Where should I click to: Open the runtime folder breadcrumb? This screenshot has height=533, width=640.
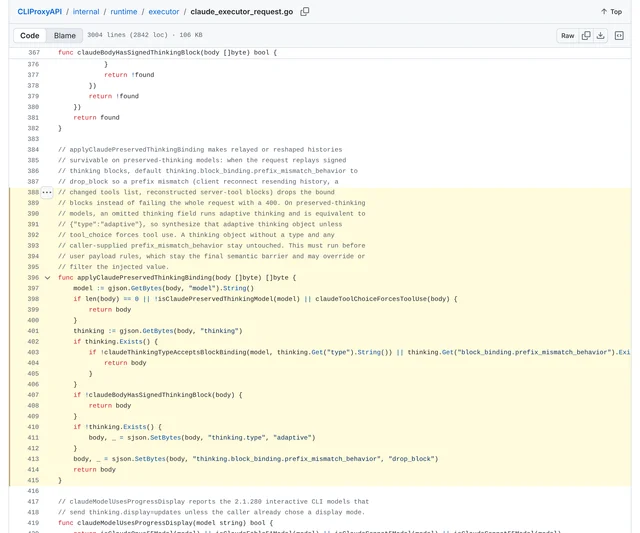pos(124,12)
